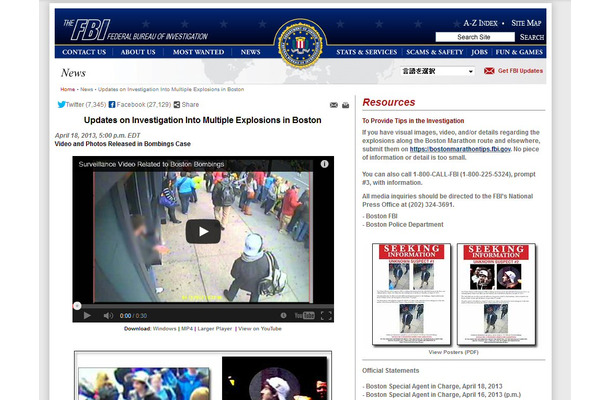Viewport: 610px width, 400px height.
Task: Open Stats & Services menu
Action: pos(366,52)
